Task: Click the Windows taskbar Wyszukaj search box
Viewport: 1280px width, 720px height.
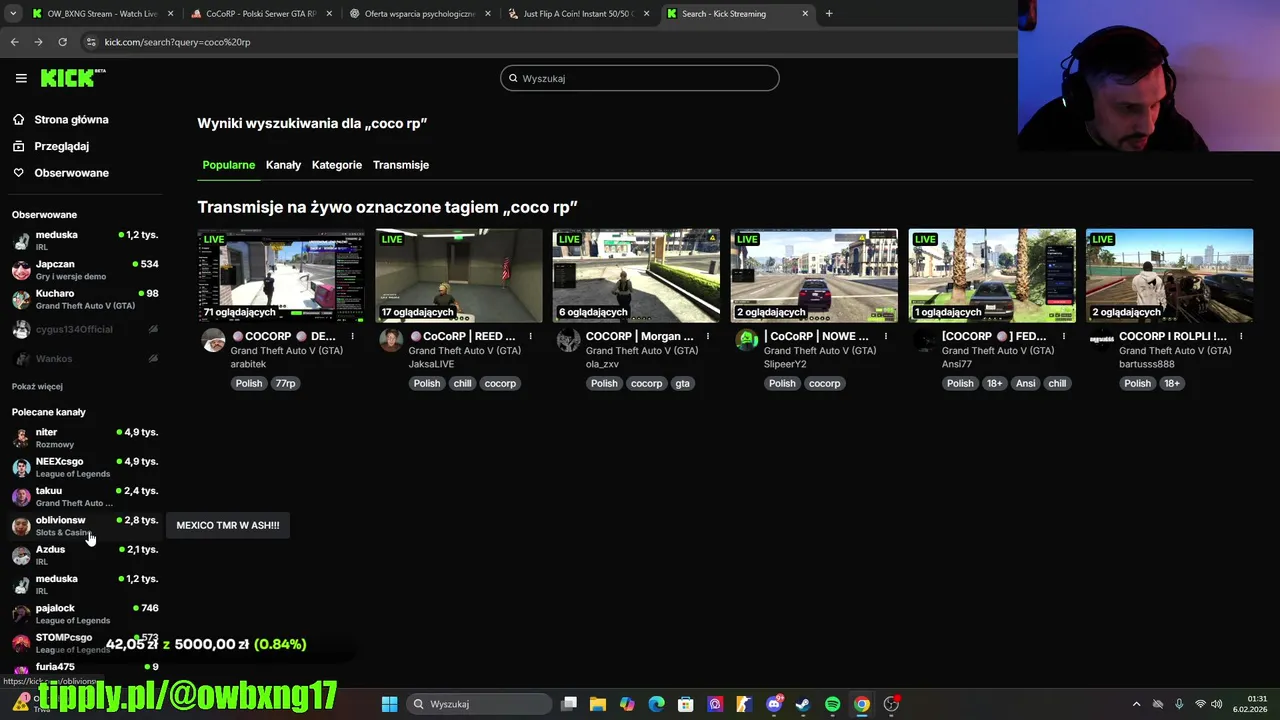Action: tap(480, 704)
